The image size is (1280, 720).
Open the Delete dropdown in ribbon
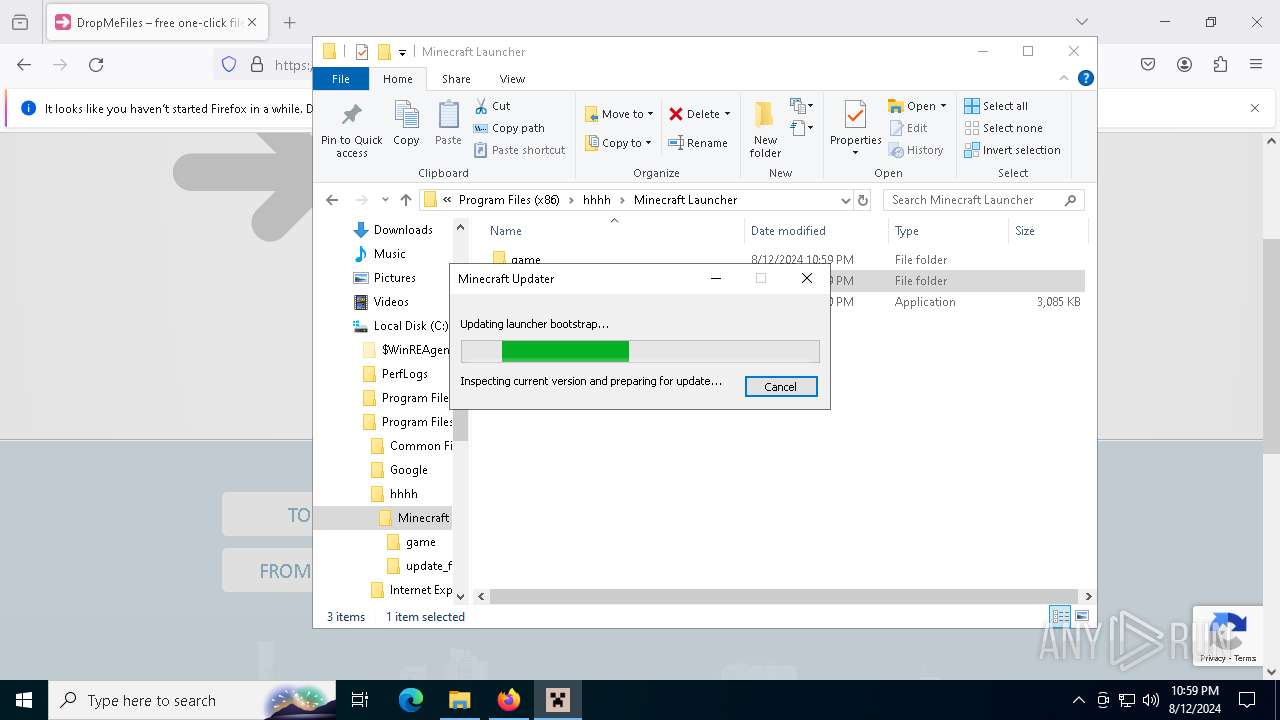(700, 114)
